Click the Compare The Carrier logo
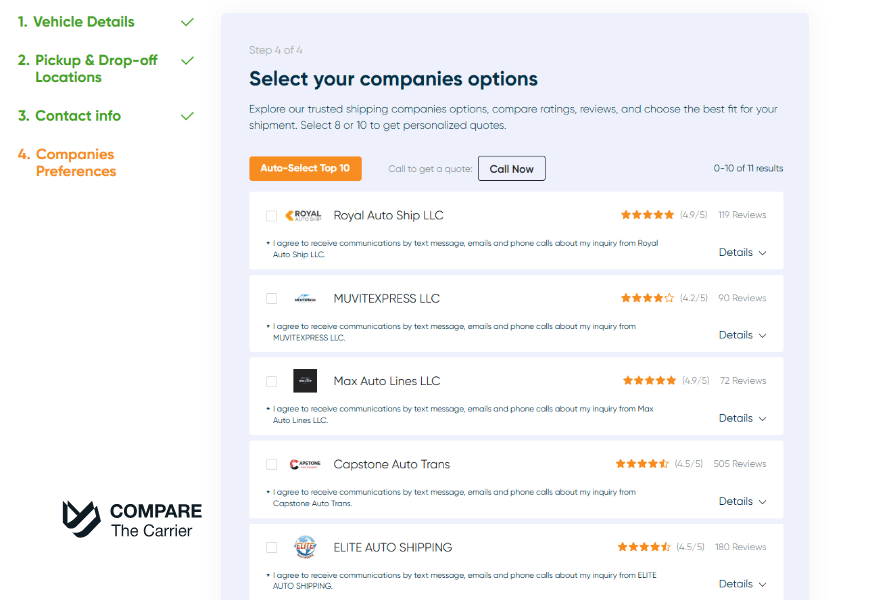Screen dimensions: 870x600 [x=131, y=518]
